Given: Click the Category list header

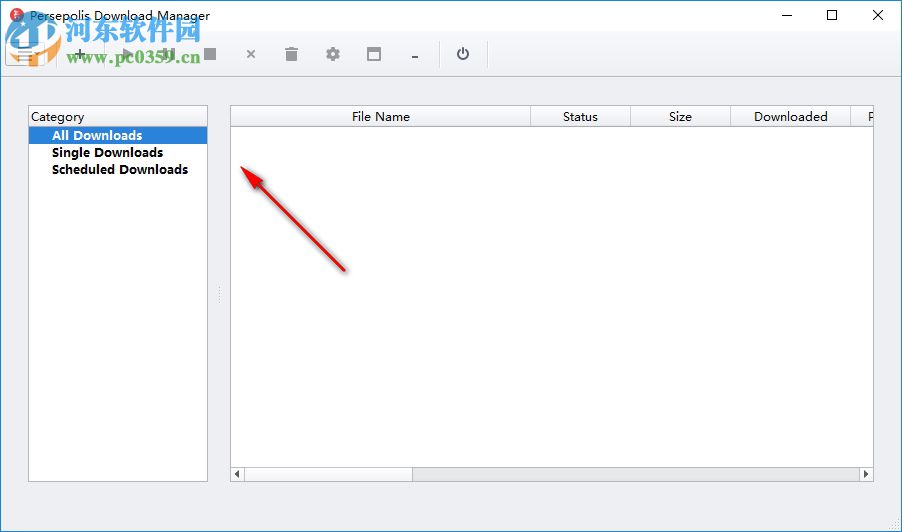Looking at the screenshot, I should click(x=118, y=117).
